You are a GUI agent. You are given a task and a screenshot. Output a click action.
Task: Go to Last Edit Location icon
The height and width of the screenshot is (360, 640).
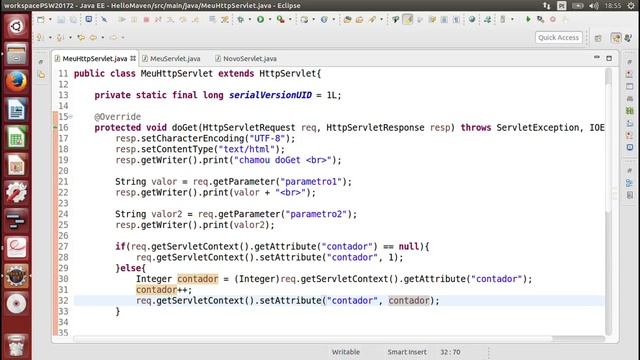pyautogui.click(x=81, y=38)
